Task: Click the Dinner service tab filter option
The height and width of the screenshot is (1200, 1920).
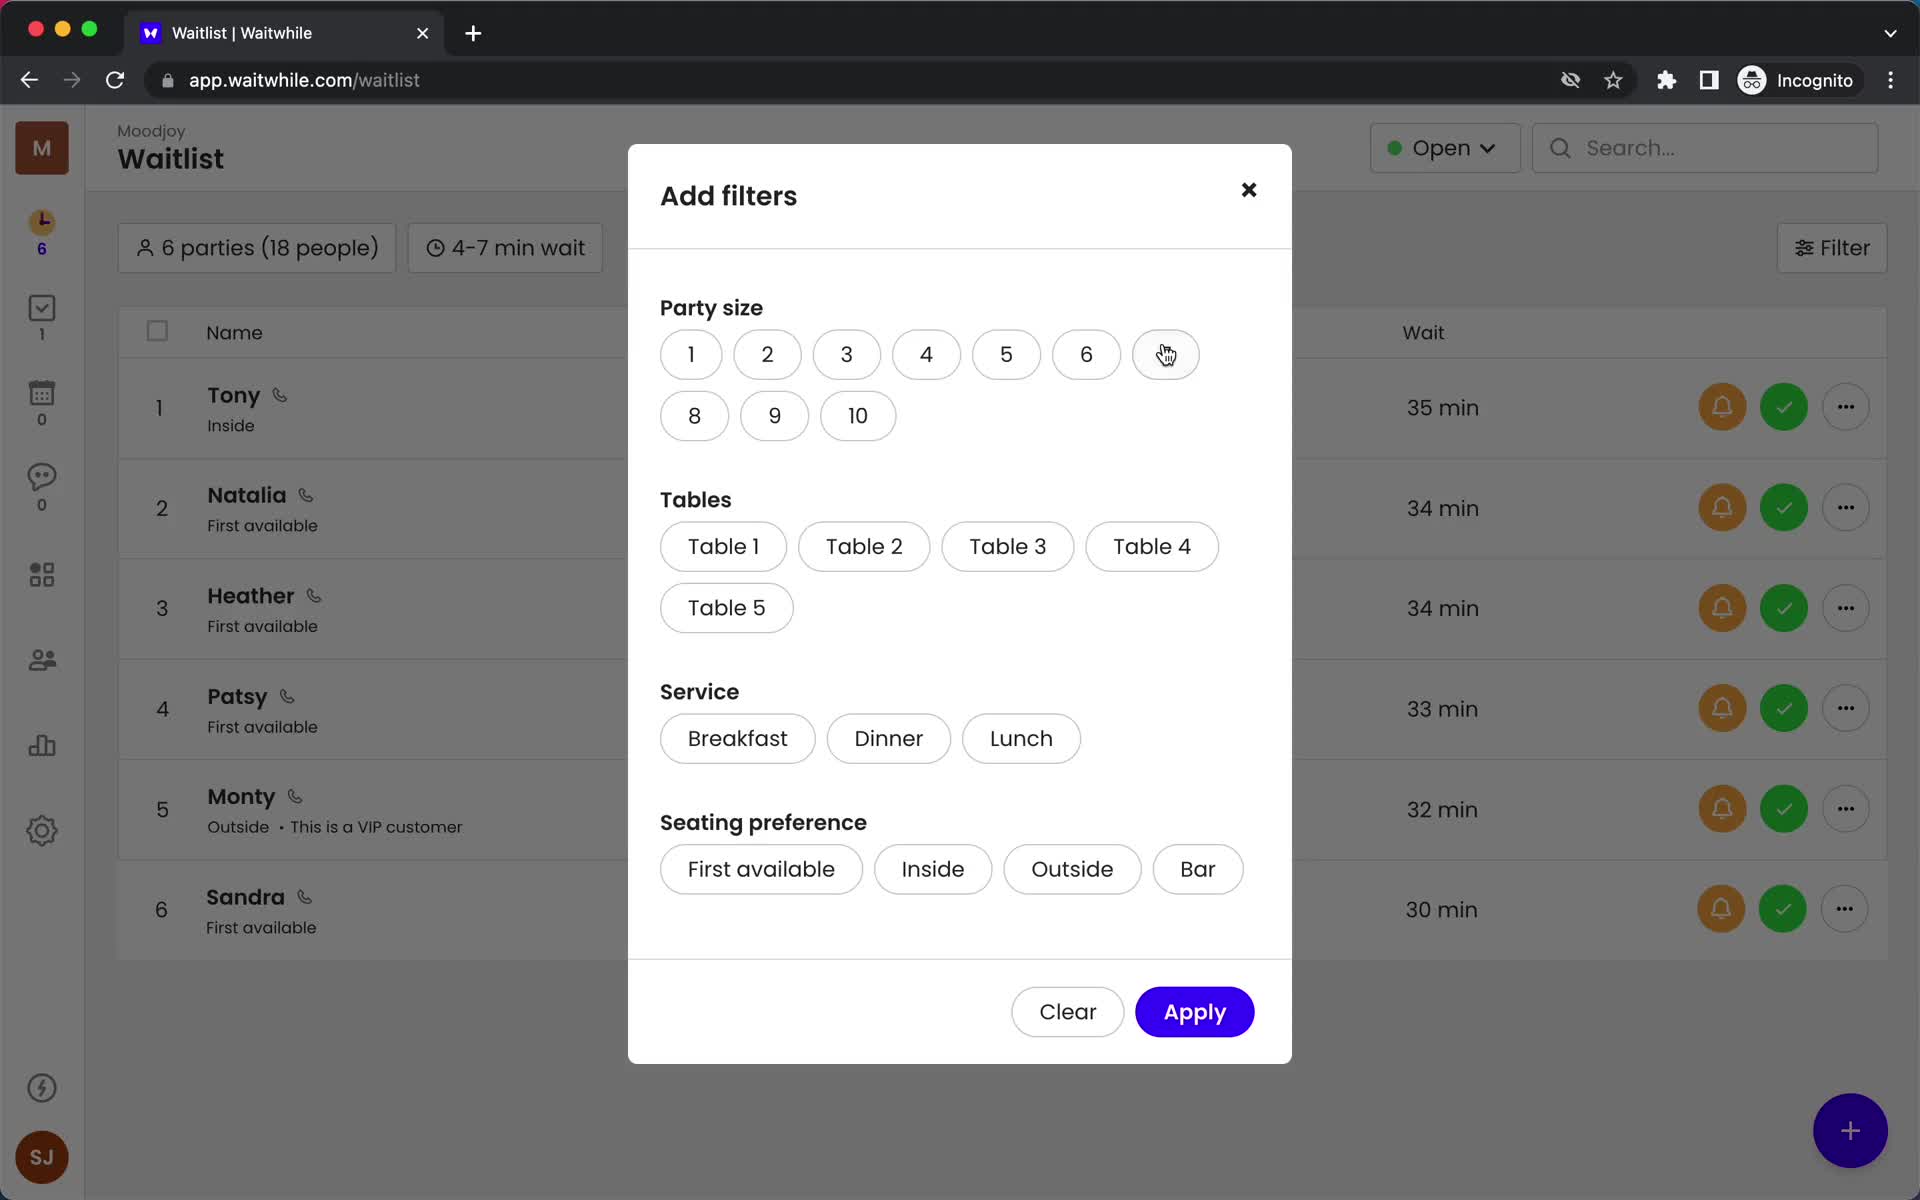Action: [x=889, y=738]
